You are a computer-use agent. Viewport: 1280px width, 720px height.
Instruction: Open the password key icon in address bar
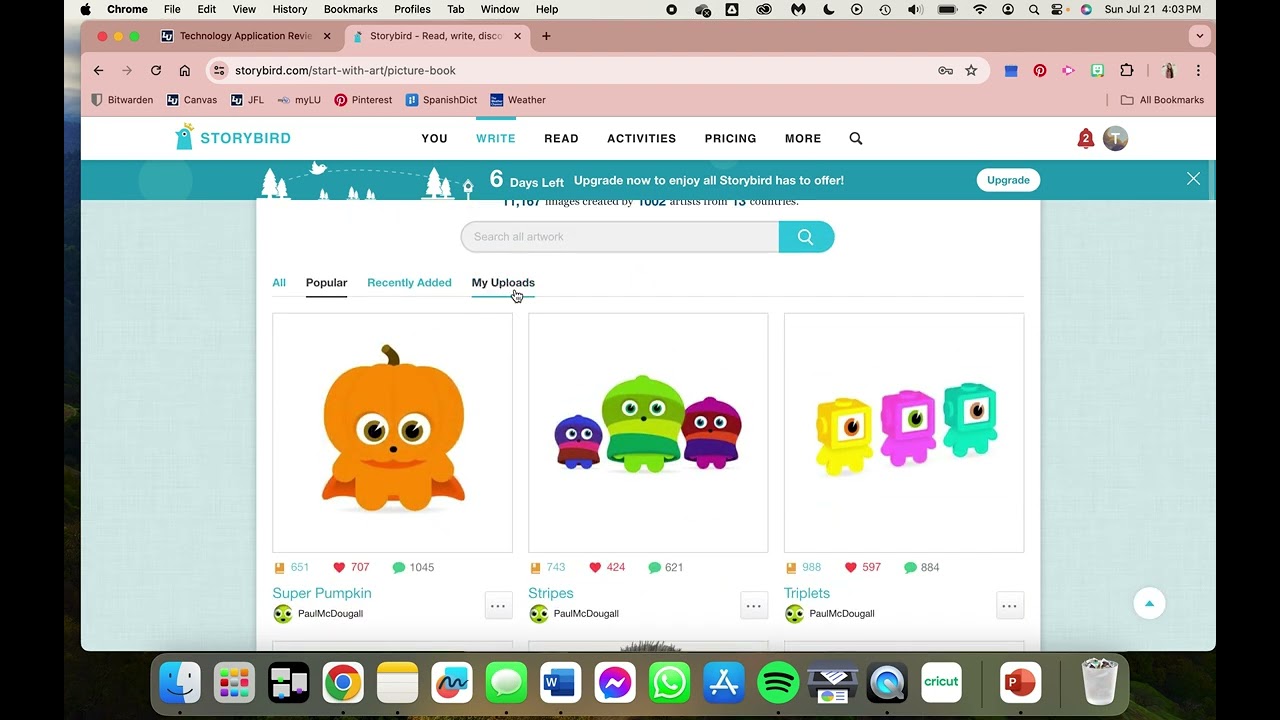(x=945, y=70)
